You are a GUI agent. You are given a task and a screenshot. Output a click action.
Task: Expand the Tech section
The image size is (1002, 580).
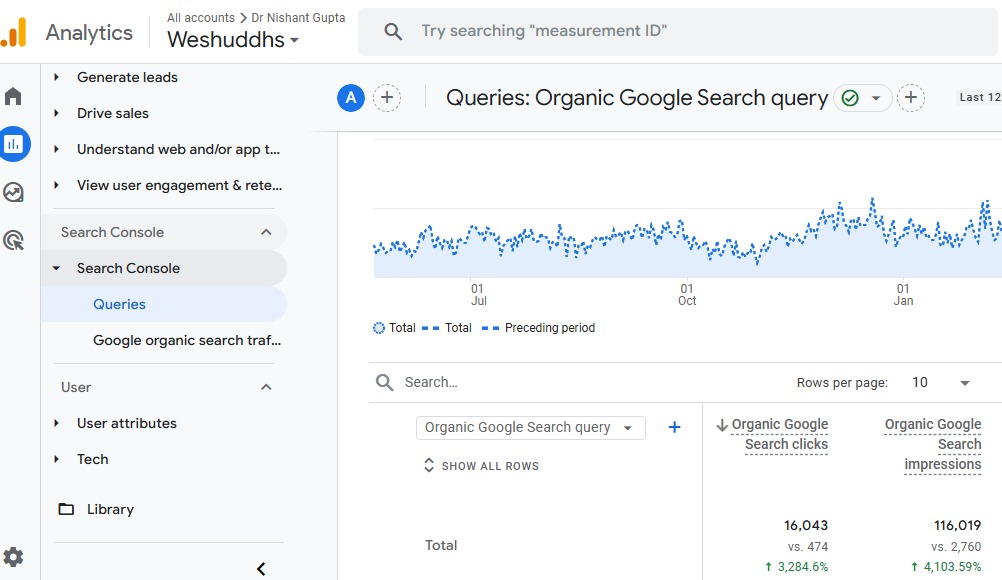pos(56,459)
